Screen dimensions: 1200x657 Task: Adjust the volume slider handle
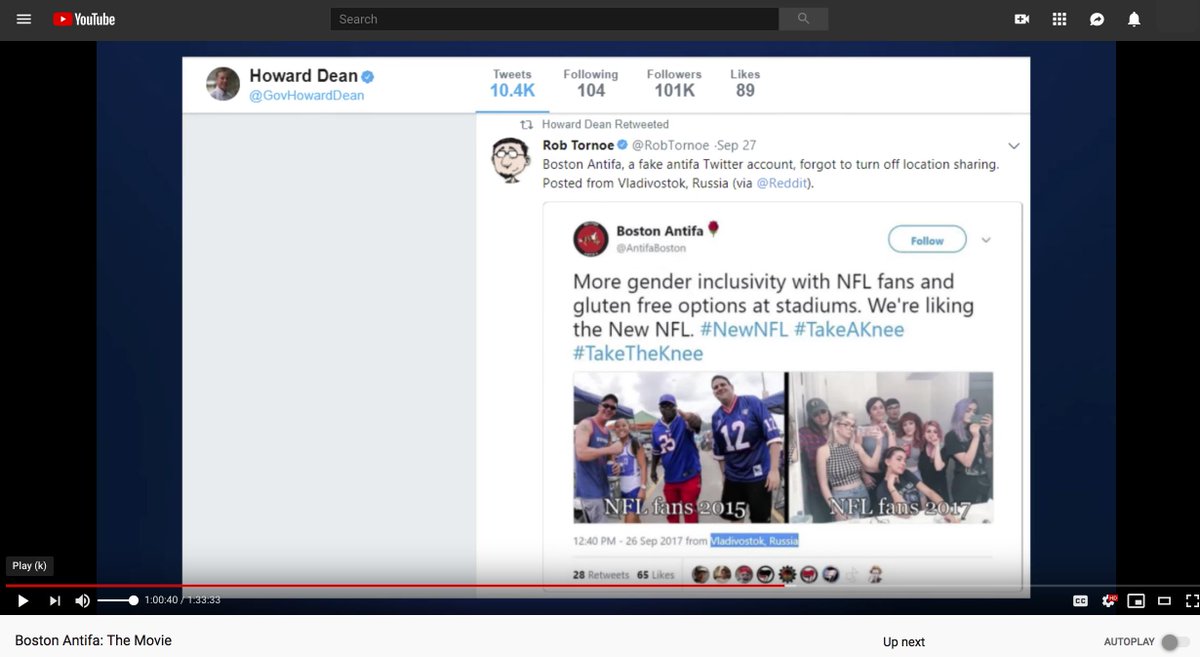[133, 600]
